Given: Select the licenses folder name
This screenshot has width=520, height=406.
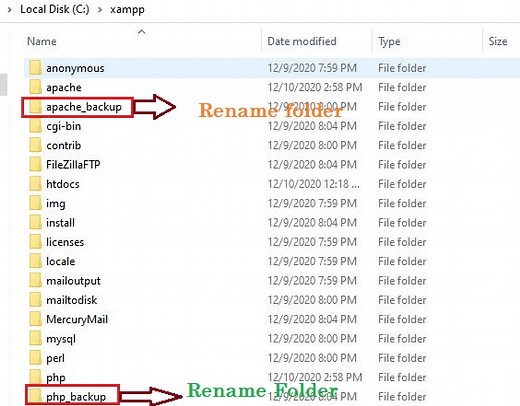Looking at the screenshot, I should 65,242.
